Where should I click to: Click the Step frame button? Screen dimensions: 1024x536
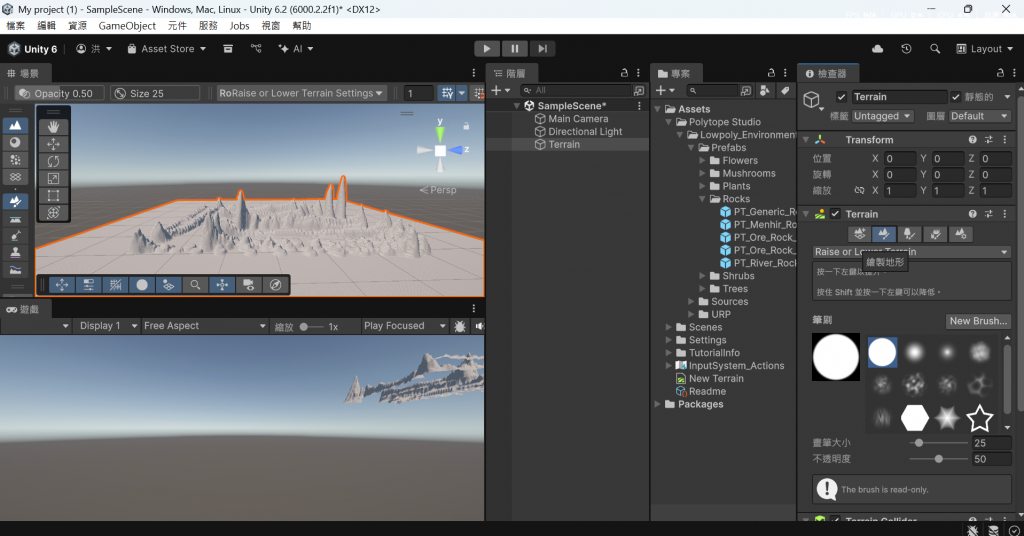pyautogui.click(x=542, y=48)
